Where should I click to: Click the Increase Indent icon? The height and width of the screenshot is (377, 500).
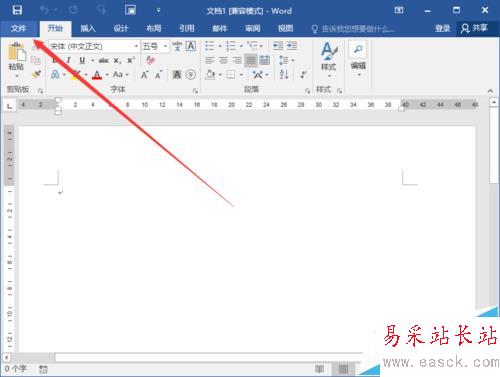click(292, 46)
